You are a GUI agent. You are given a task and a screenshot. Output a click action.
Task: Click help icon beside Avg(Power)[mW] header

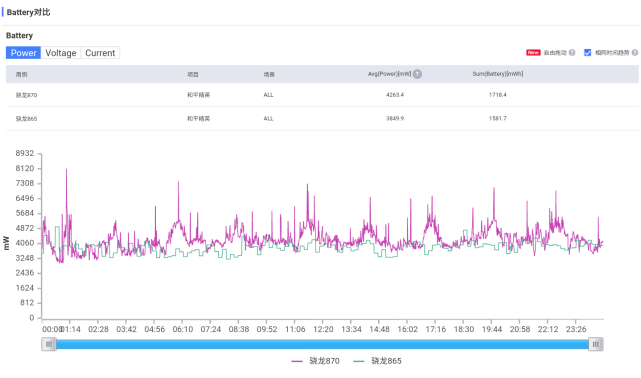tap(417, 74)
